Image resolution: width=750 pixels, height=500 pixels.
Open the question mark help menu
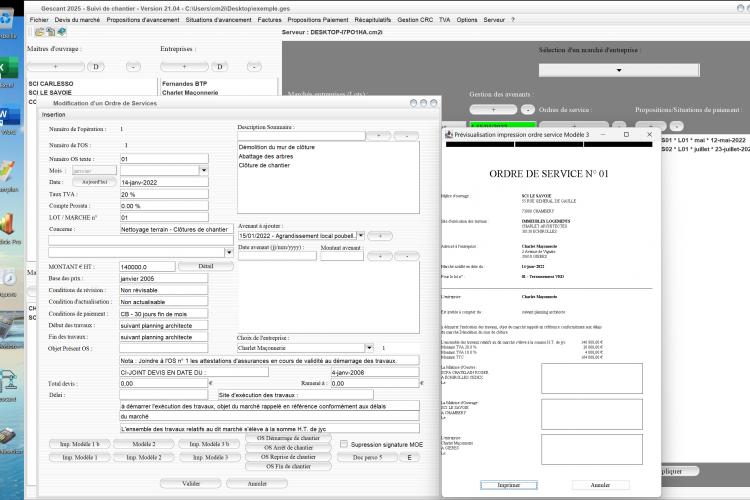[x=513, y=20]
